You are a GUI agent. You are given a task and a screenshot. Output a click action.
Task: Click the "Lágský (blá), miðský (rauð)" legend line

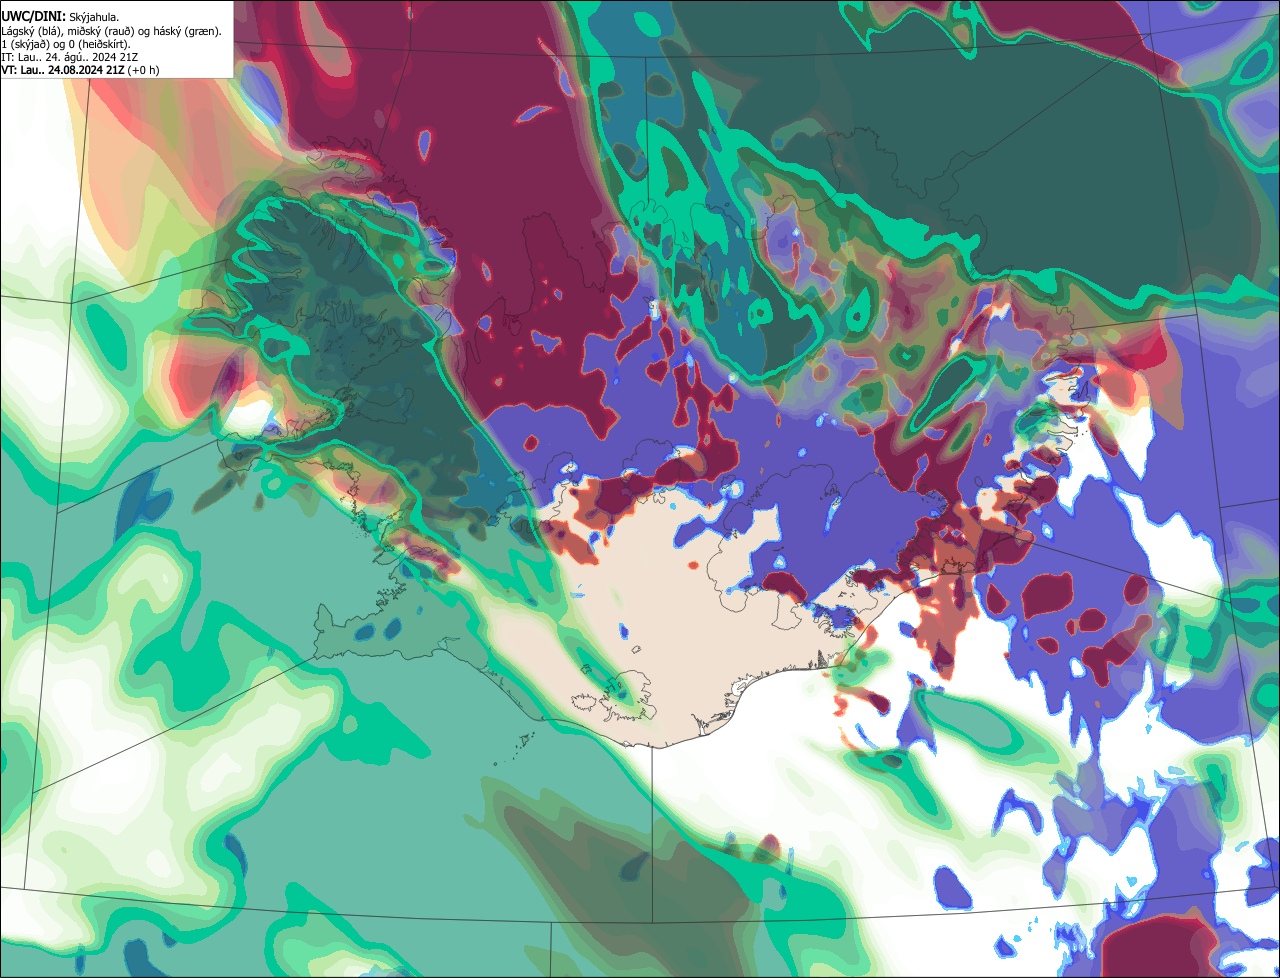tap(111, 31)
